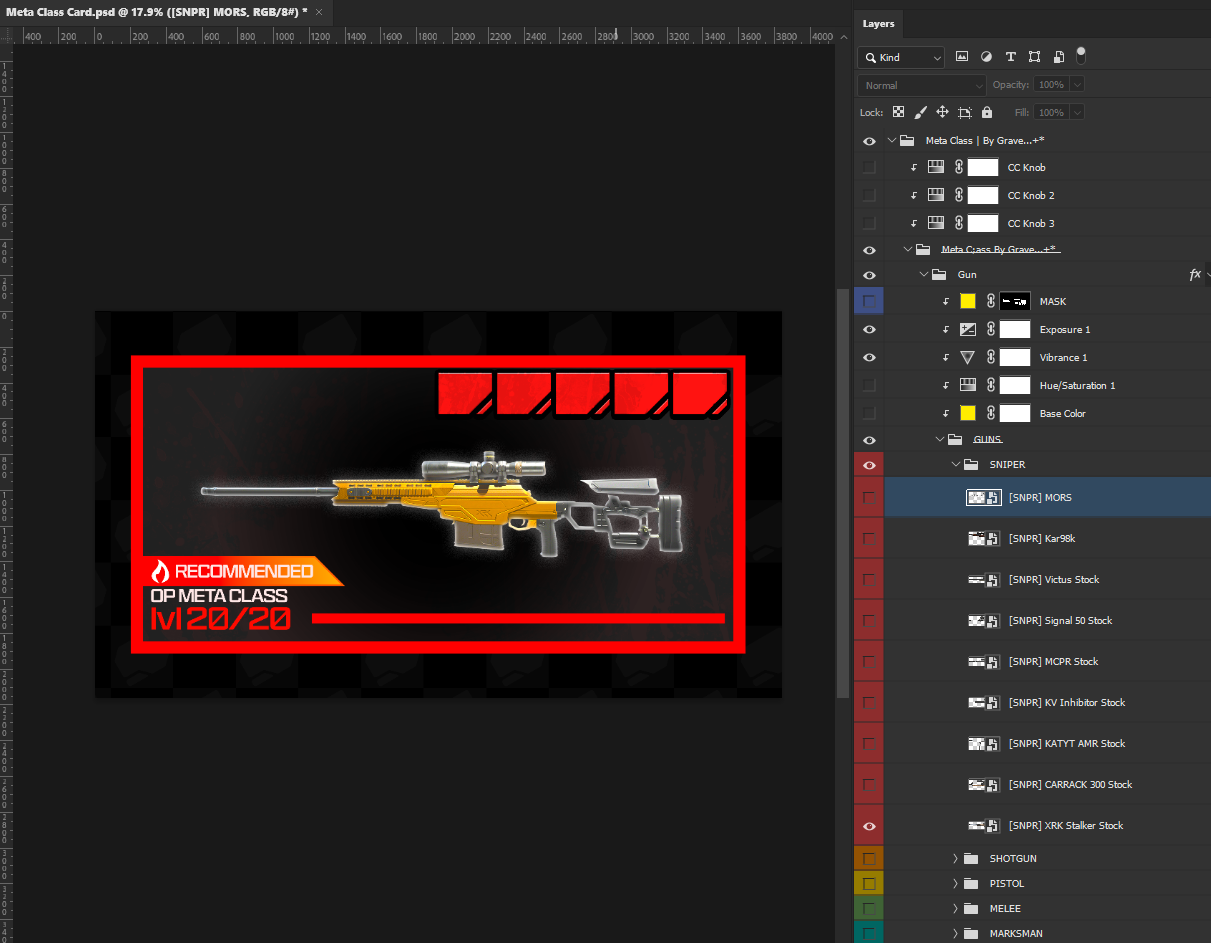Click the [SNPR] Kar98k layer thumbnail
The height and width of the screenshot is (943, 1211).
pos(984,539)
